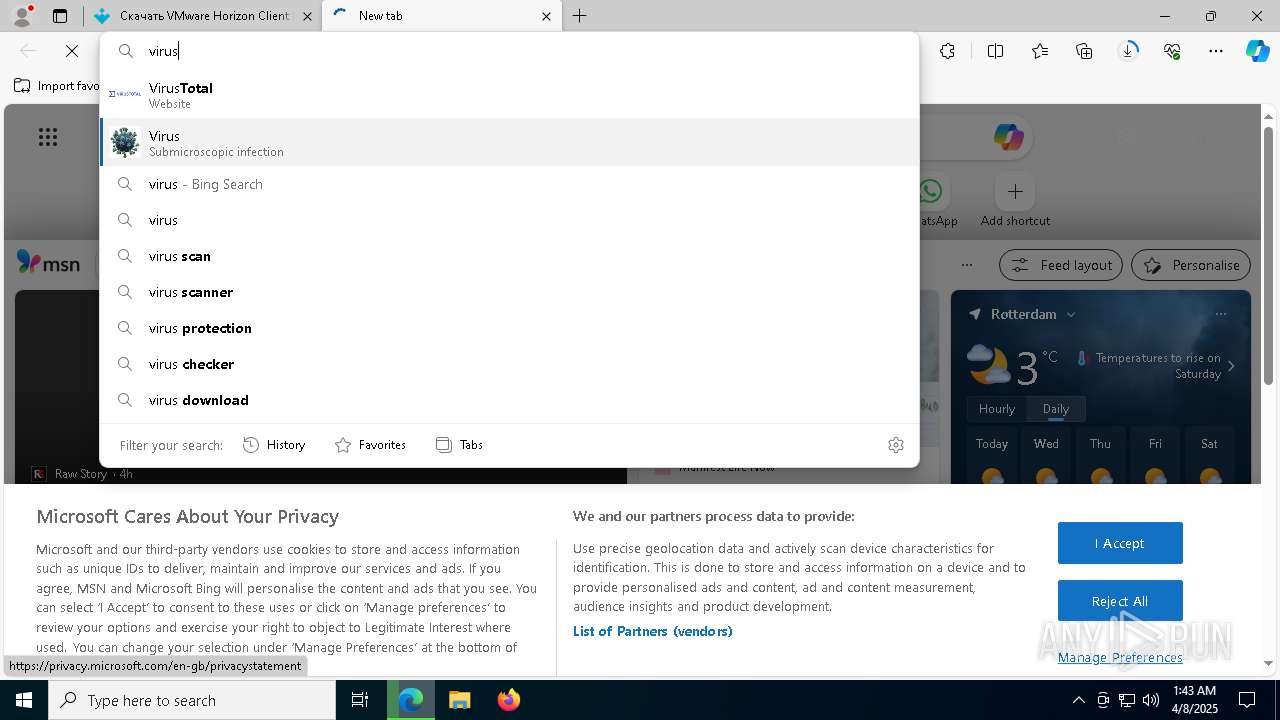
Task: Open the app launcher grid icon
Action: [x=48, y=137]
